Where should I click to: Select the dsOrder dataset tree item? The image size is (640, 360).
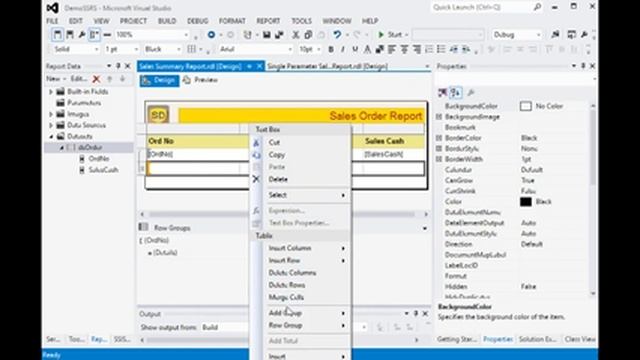click(90, 147)
